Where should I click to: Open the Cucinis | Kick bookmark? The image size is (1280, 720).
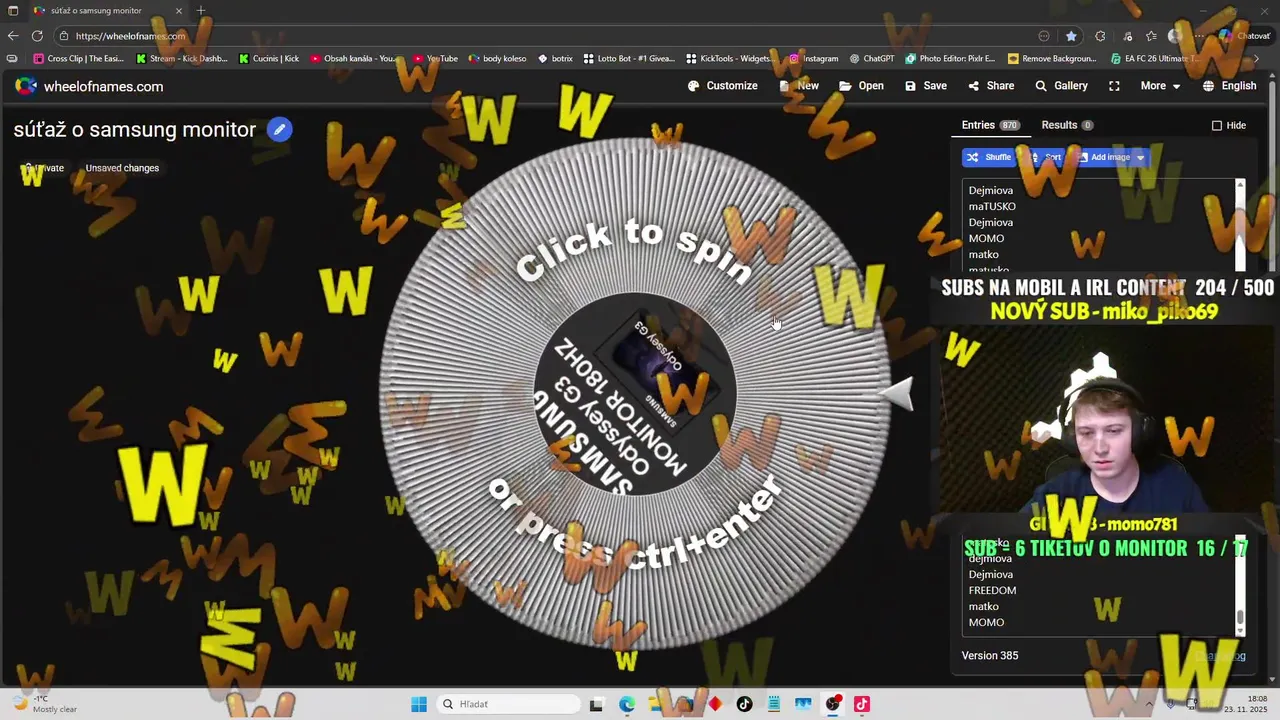269,59
